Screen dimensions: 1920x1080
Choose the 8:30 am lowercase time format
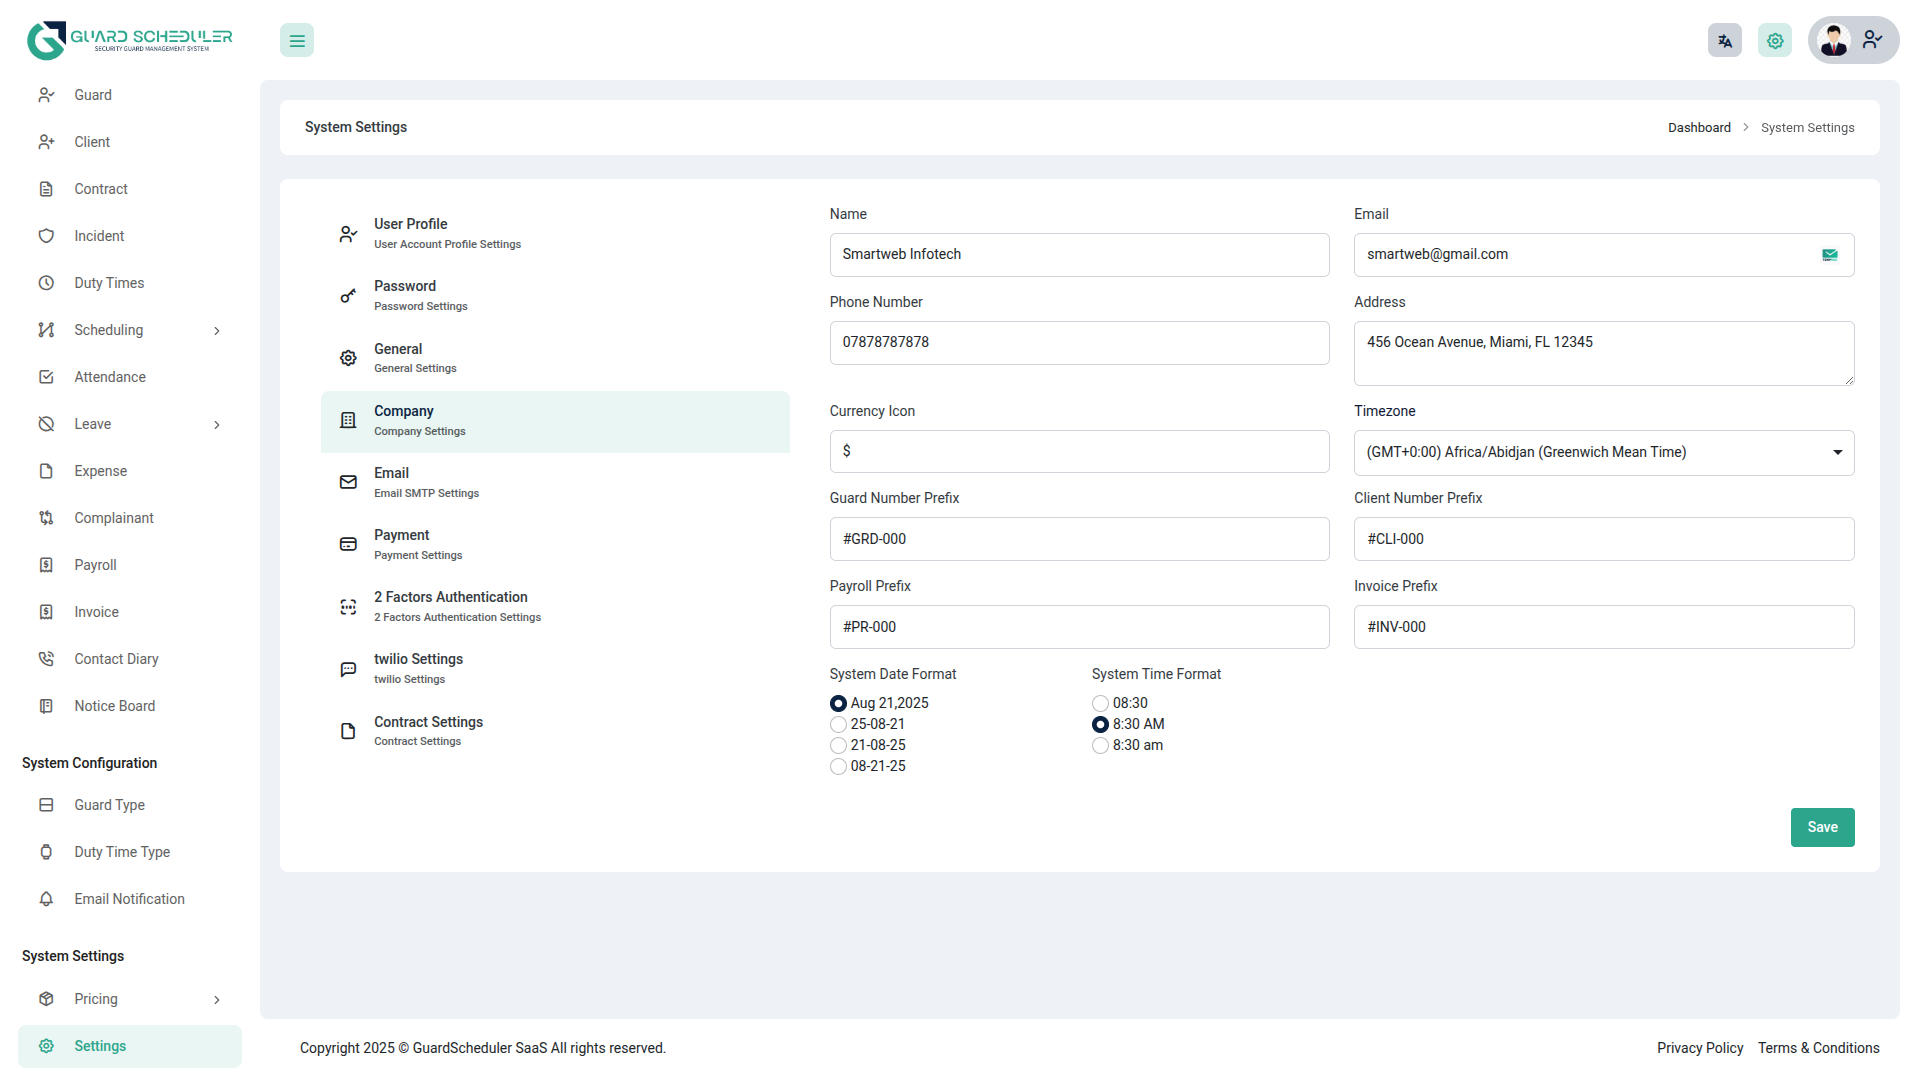[1100, 746]
